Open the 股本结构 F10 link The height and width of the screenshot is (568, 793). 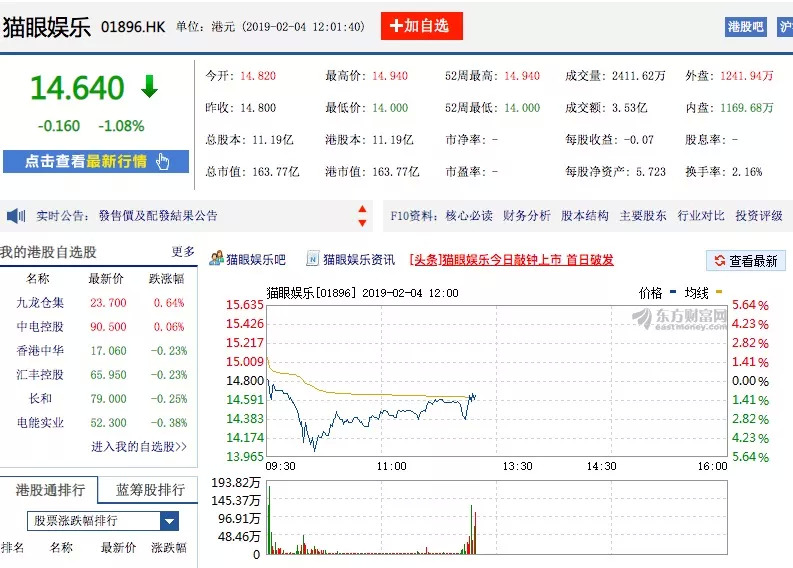585,216
